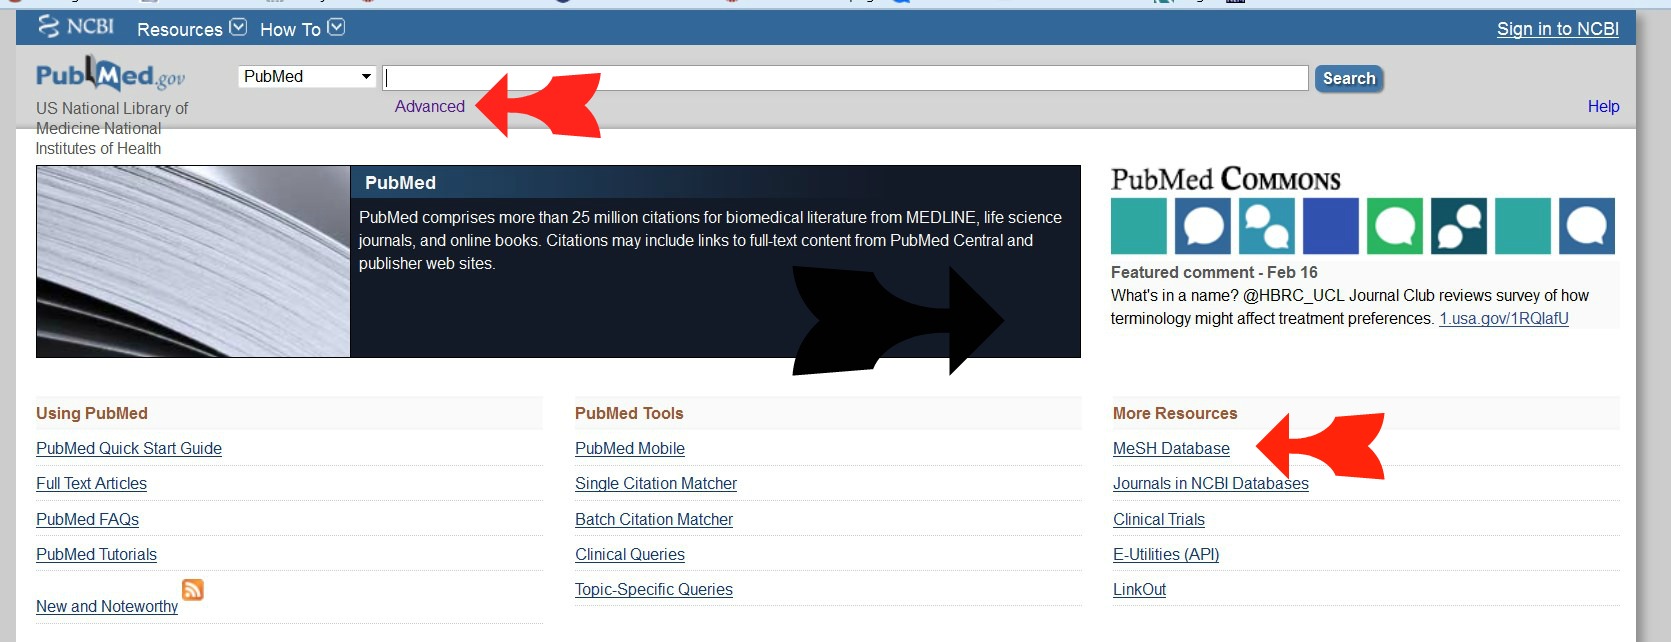Click the PubMed.gov logo
Viewport: 1671px width, 642px height.
[x=110, y=74]
